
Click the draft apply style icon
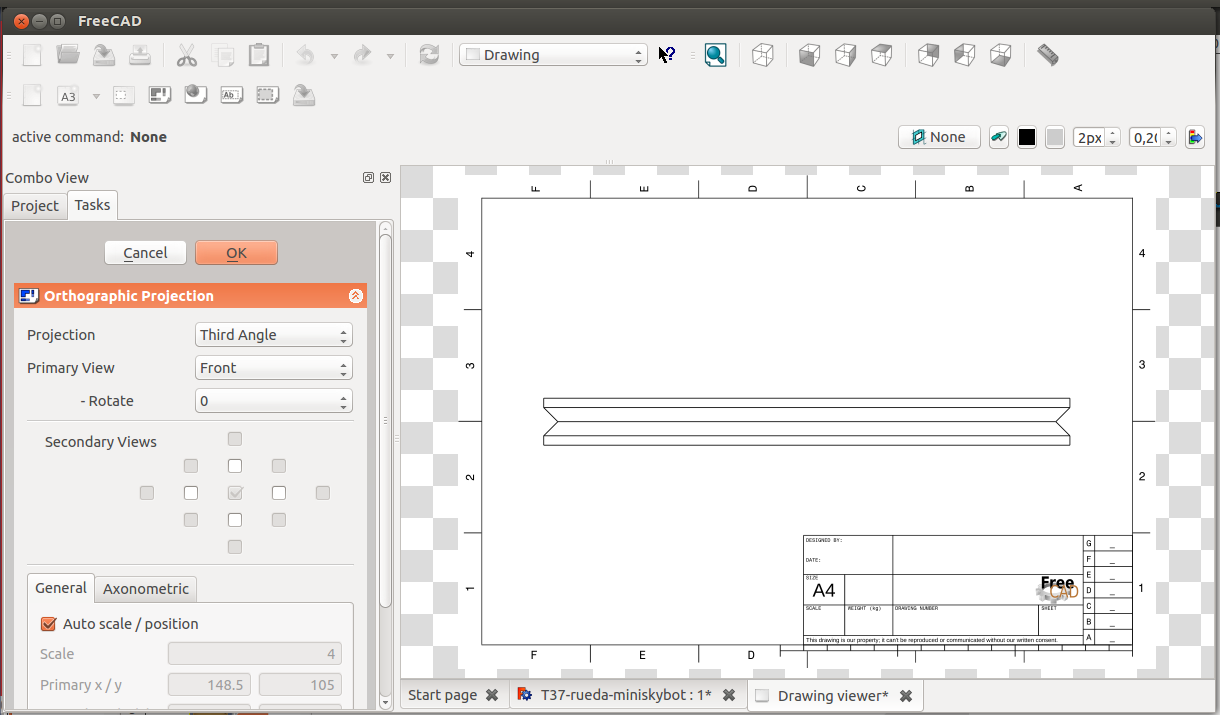point(1195,137)
